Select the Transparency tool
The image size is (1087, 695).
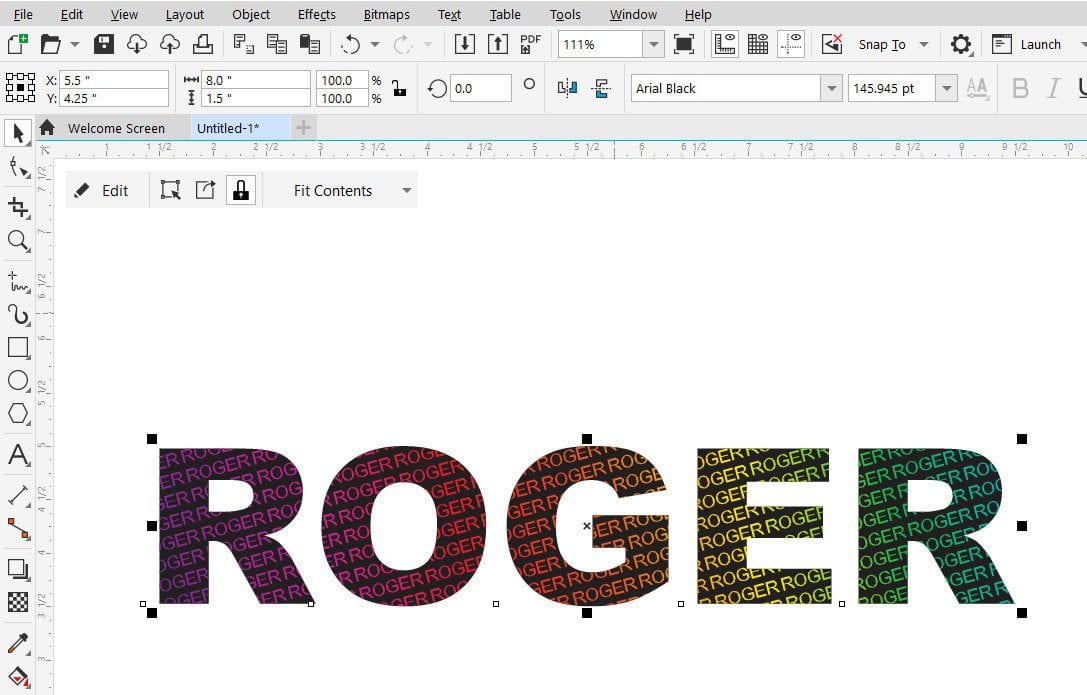[17, 601]
